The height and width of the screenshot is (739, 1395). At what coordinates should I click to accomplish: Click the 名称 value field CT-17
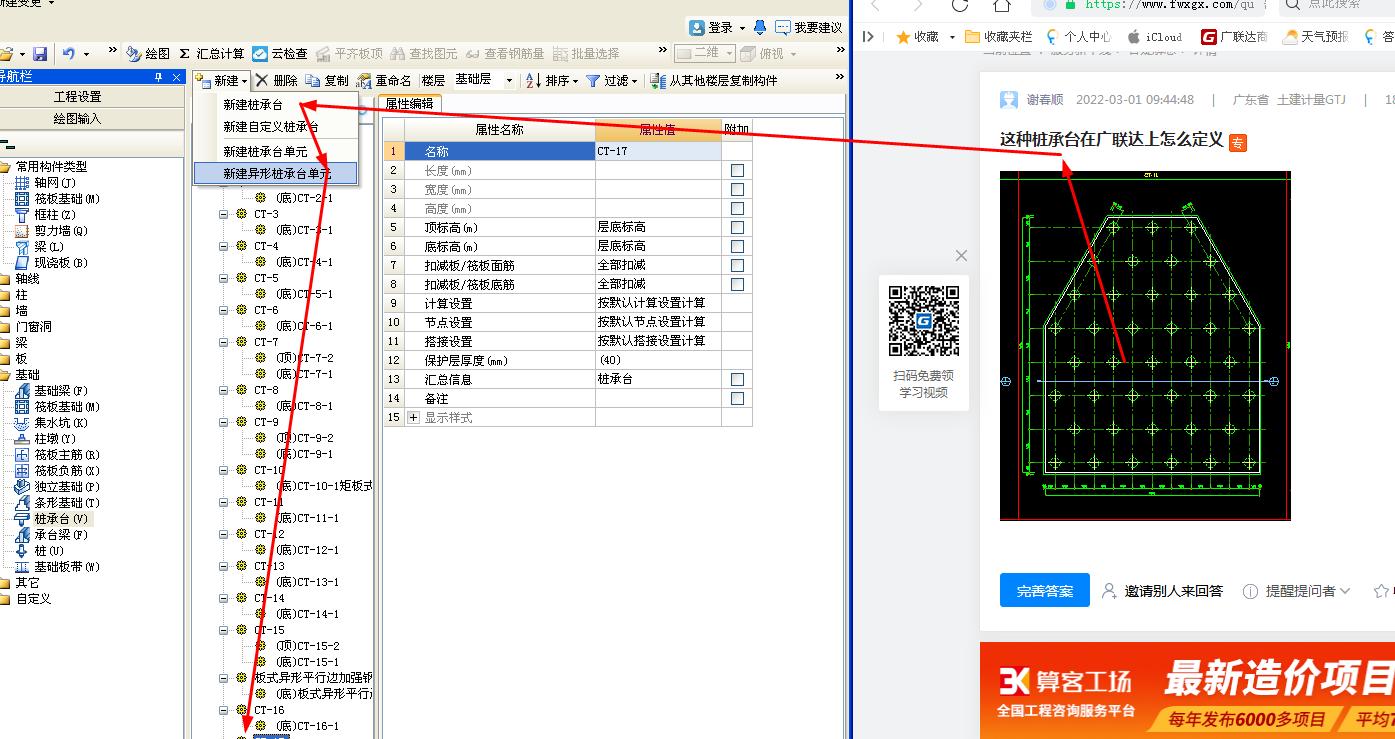658,152
